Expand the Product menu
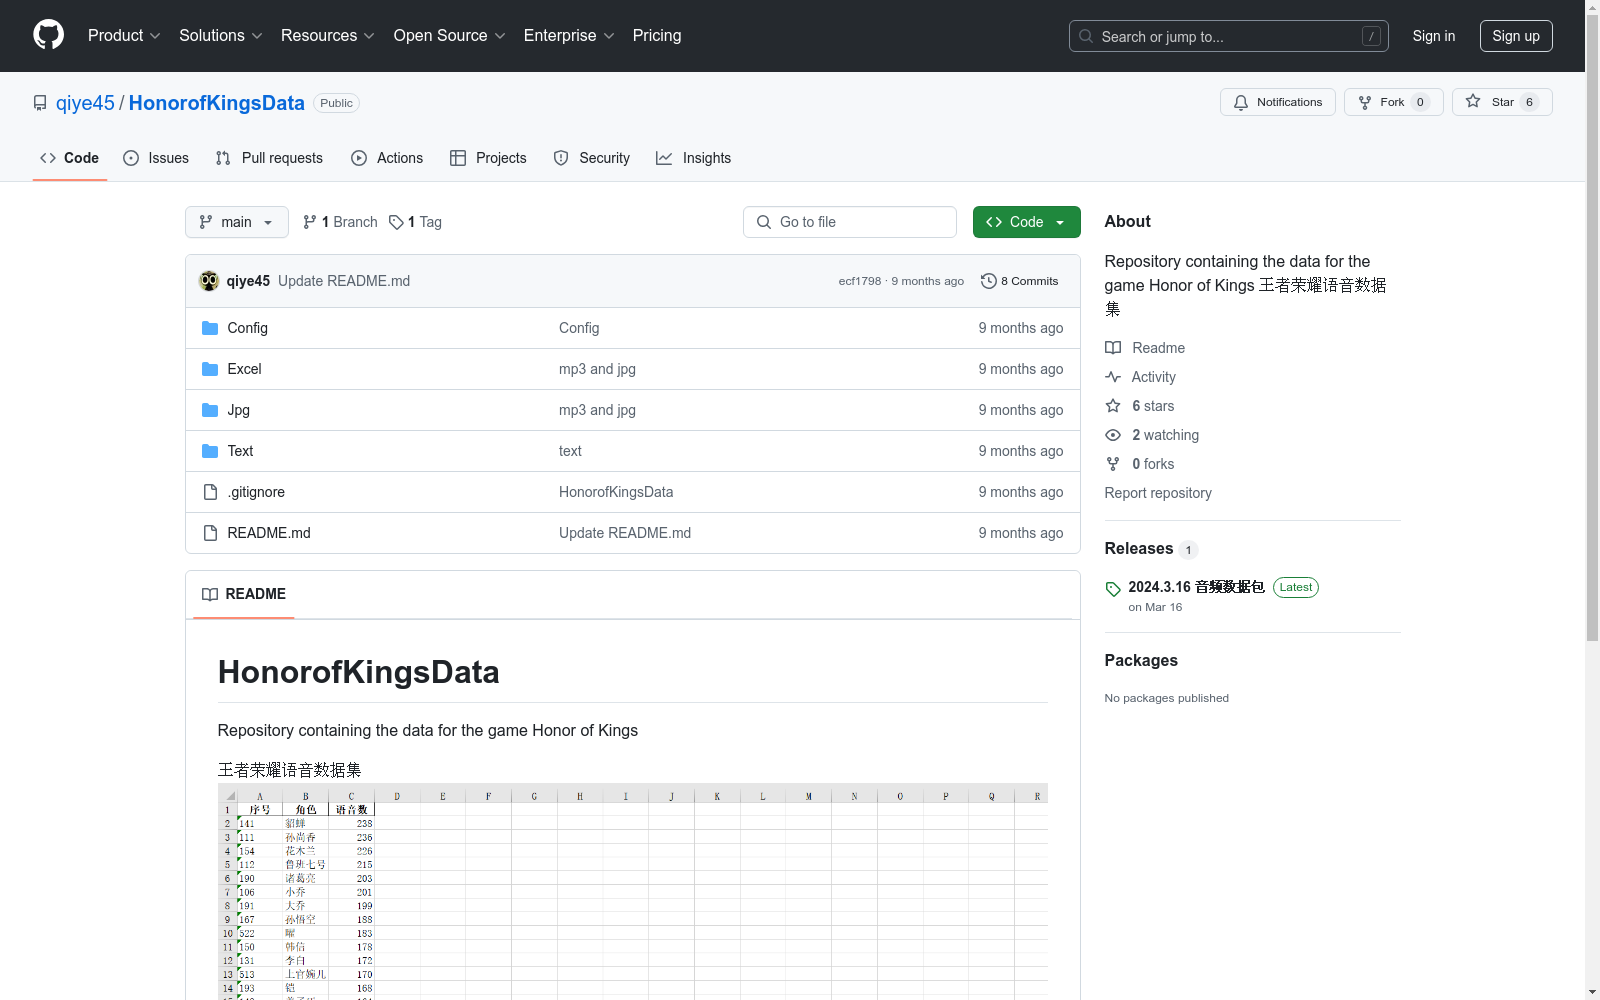 [x=124, y=35]
